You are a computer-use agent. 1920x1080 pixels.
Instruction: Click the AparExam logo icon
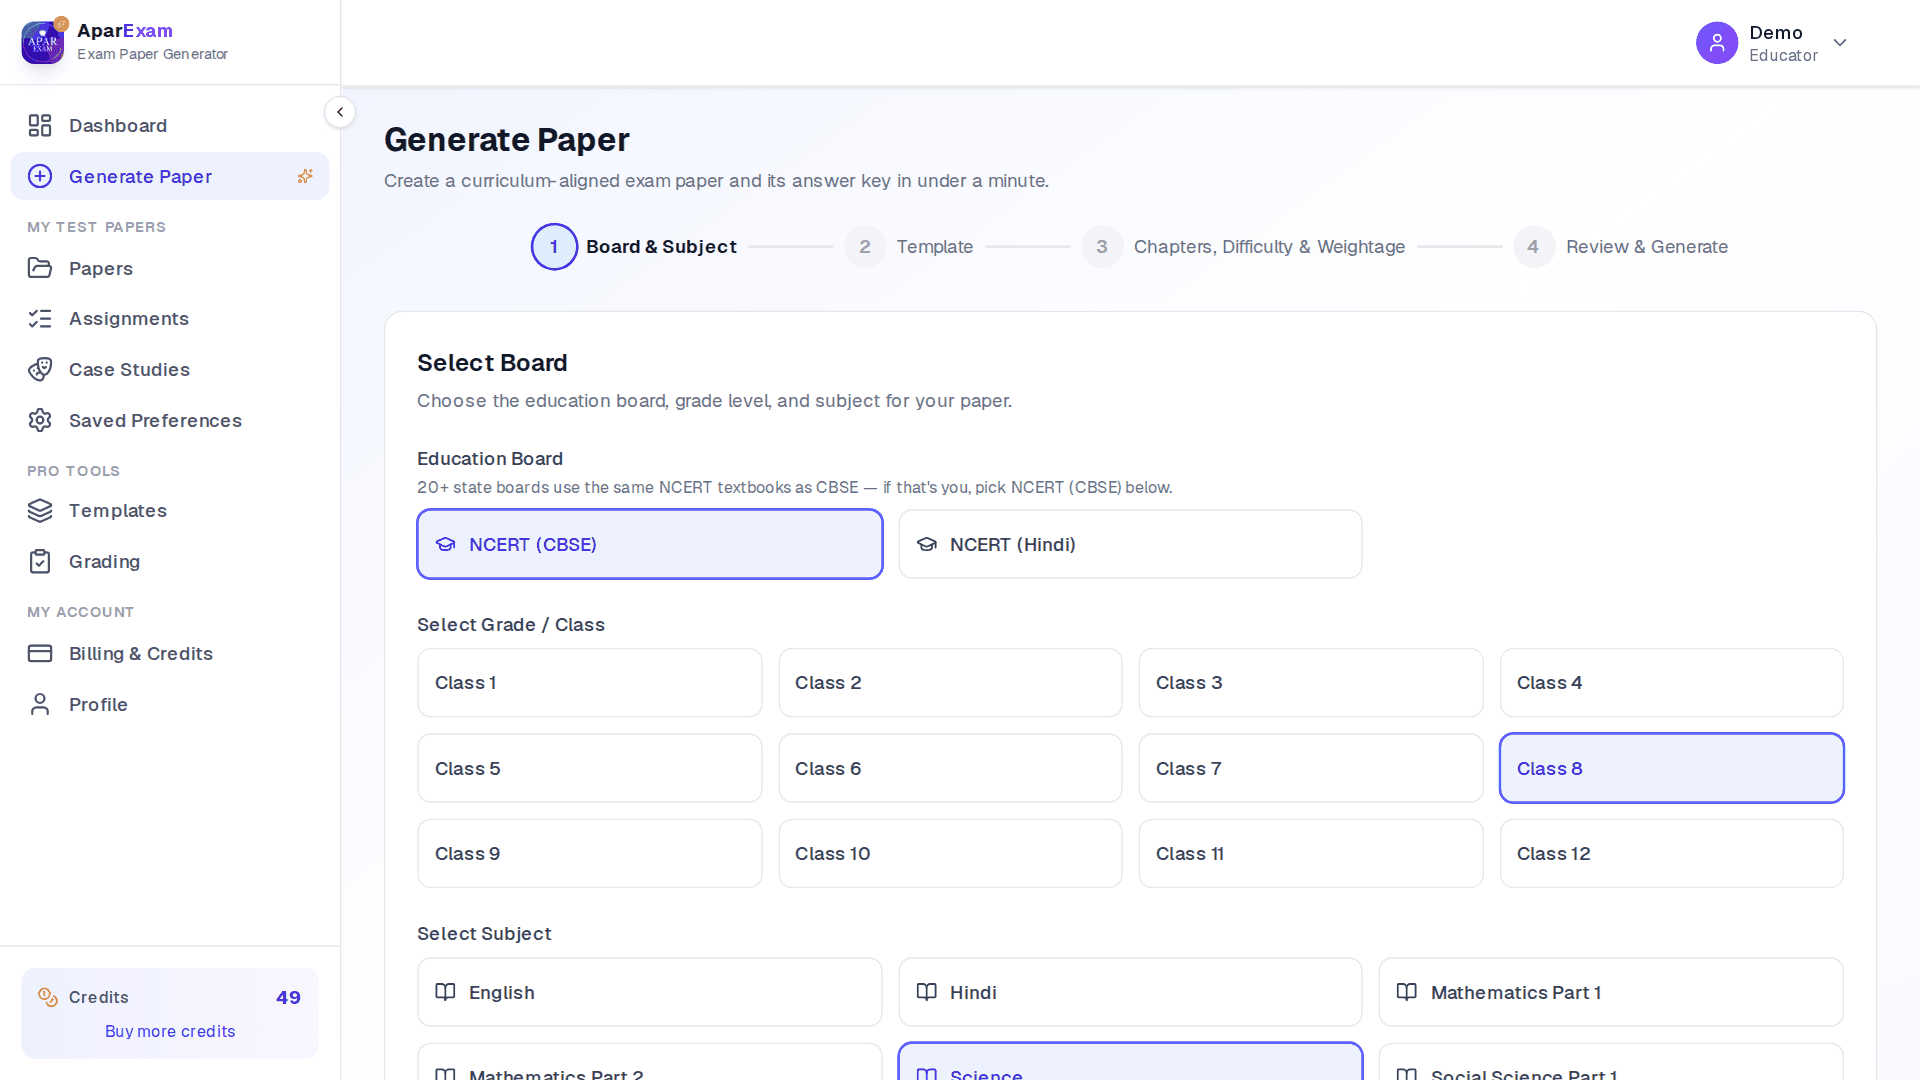43,42
